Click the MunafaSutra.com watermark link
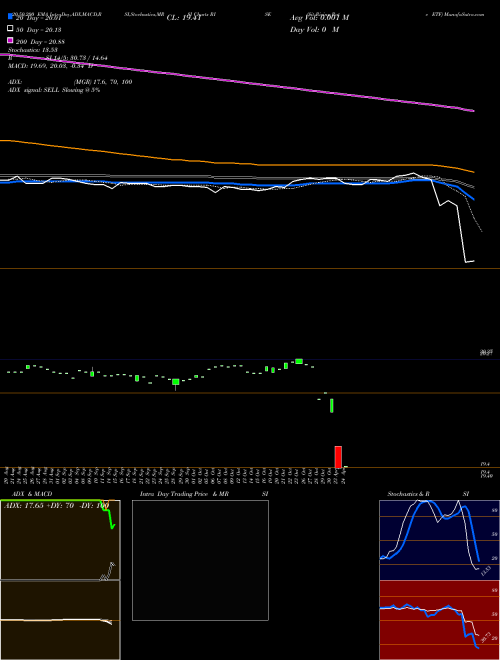The width and height of the screenshot is (500, 660). pos(464,14)
